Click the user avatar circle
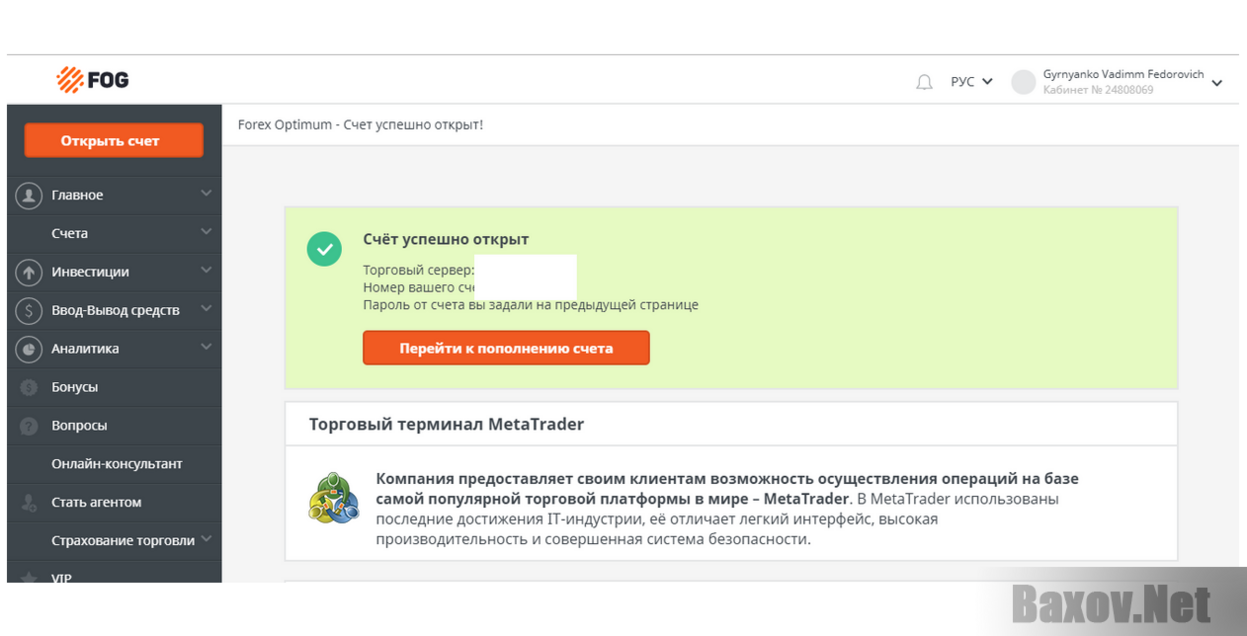Image resolution: width=1247 pixels, height=636 pixels. pos(1023,82)
